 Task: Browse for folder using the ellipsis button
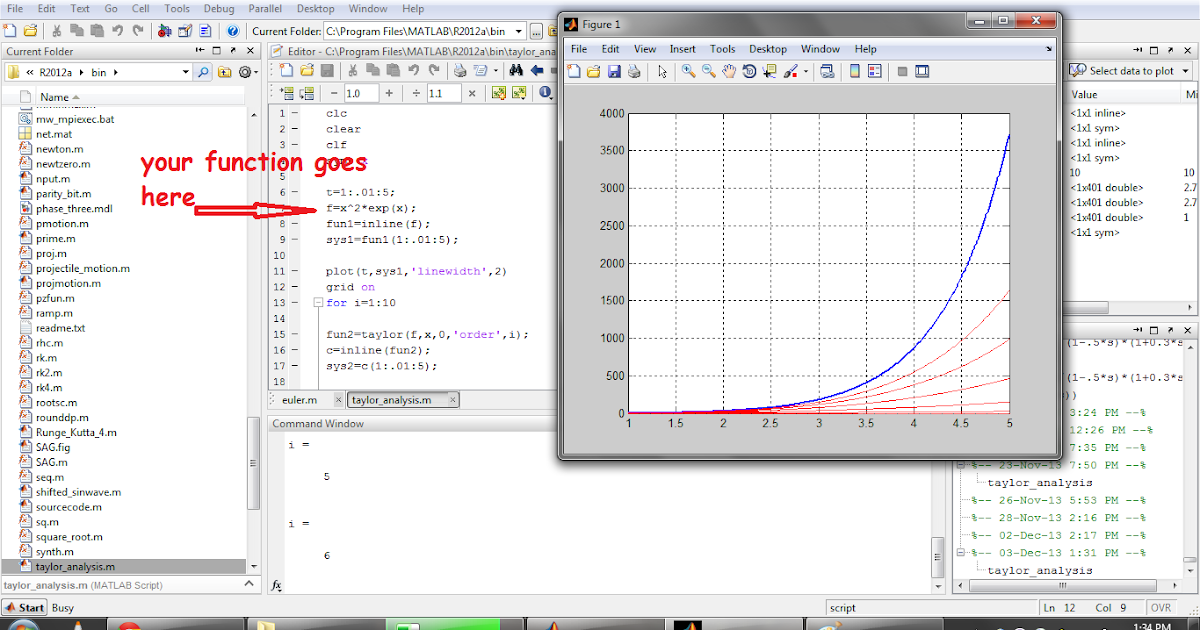(537, 31)
